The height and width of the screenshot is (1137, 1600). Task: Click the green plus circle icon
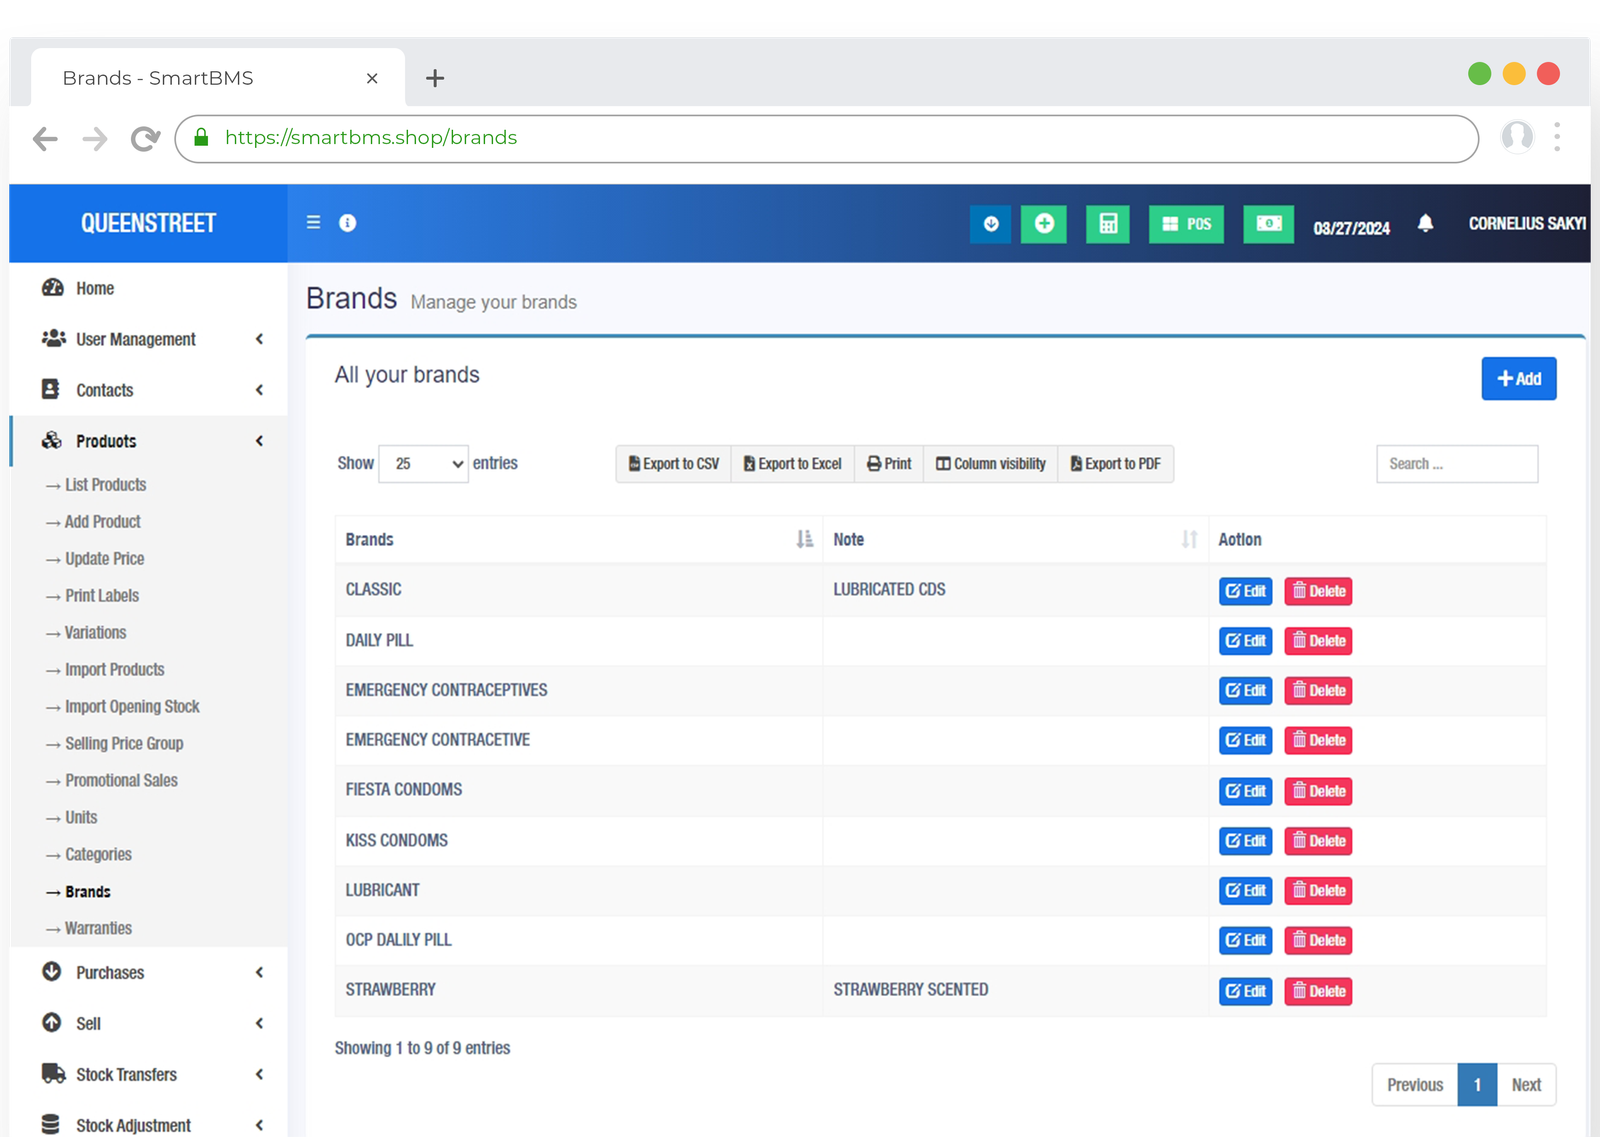pos(1043,224)
